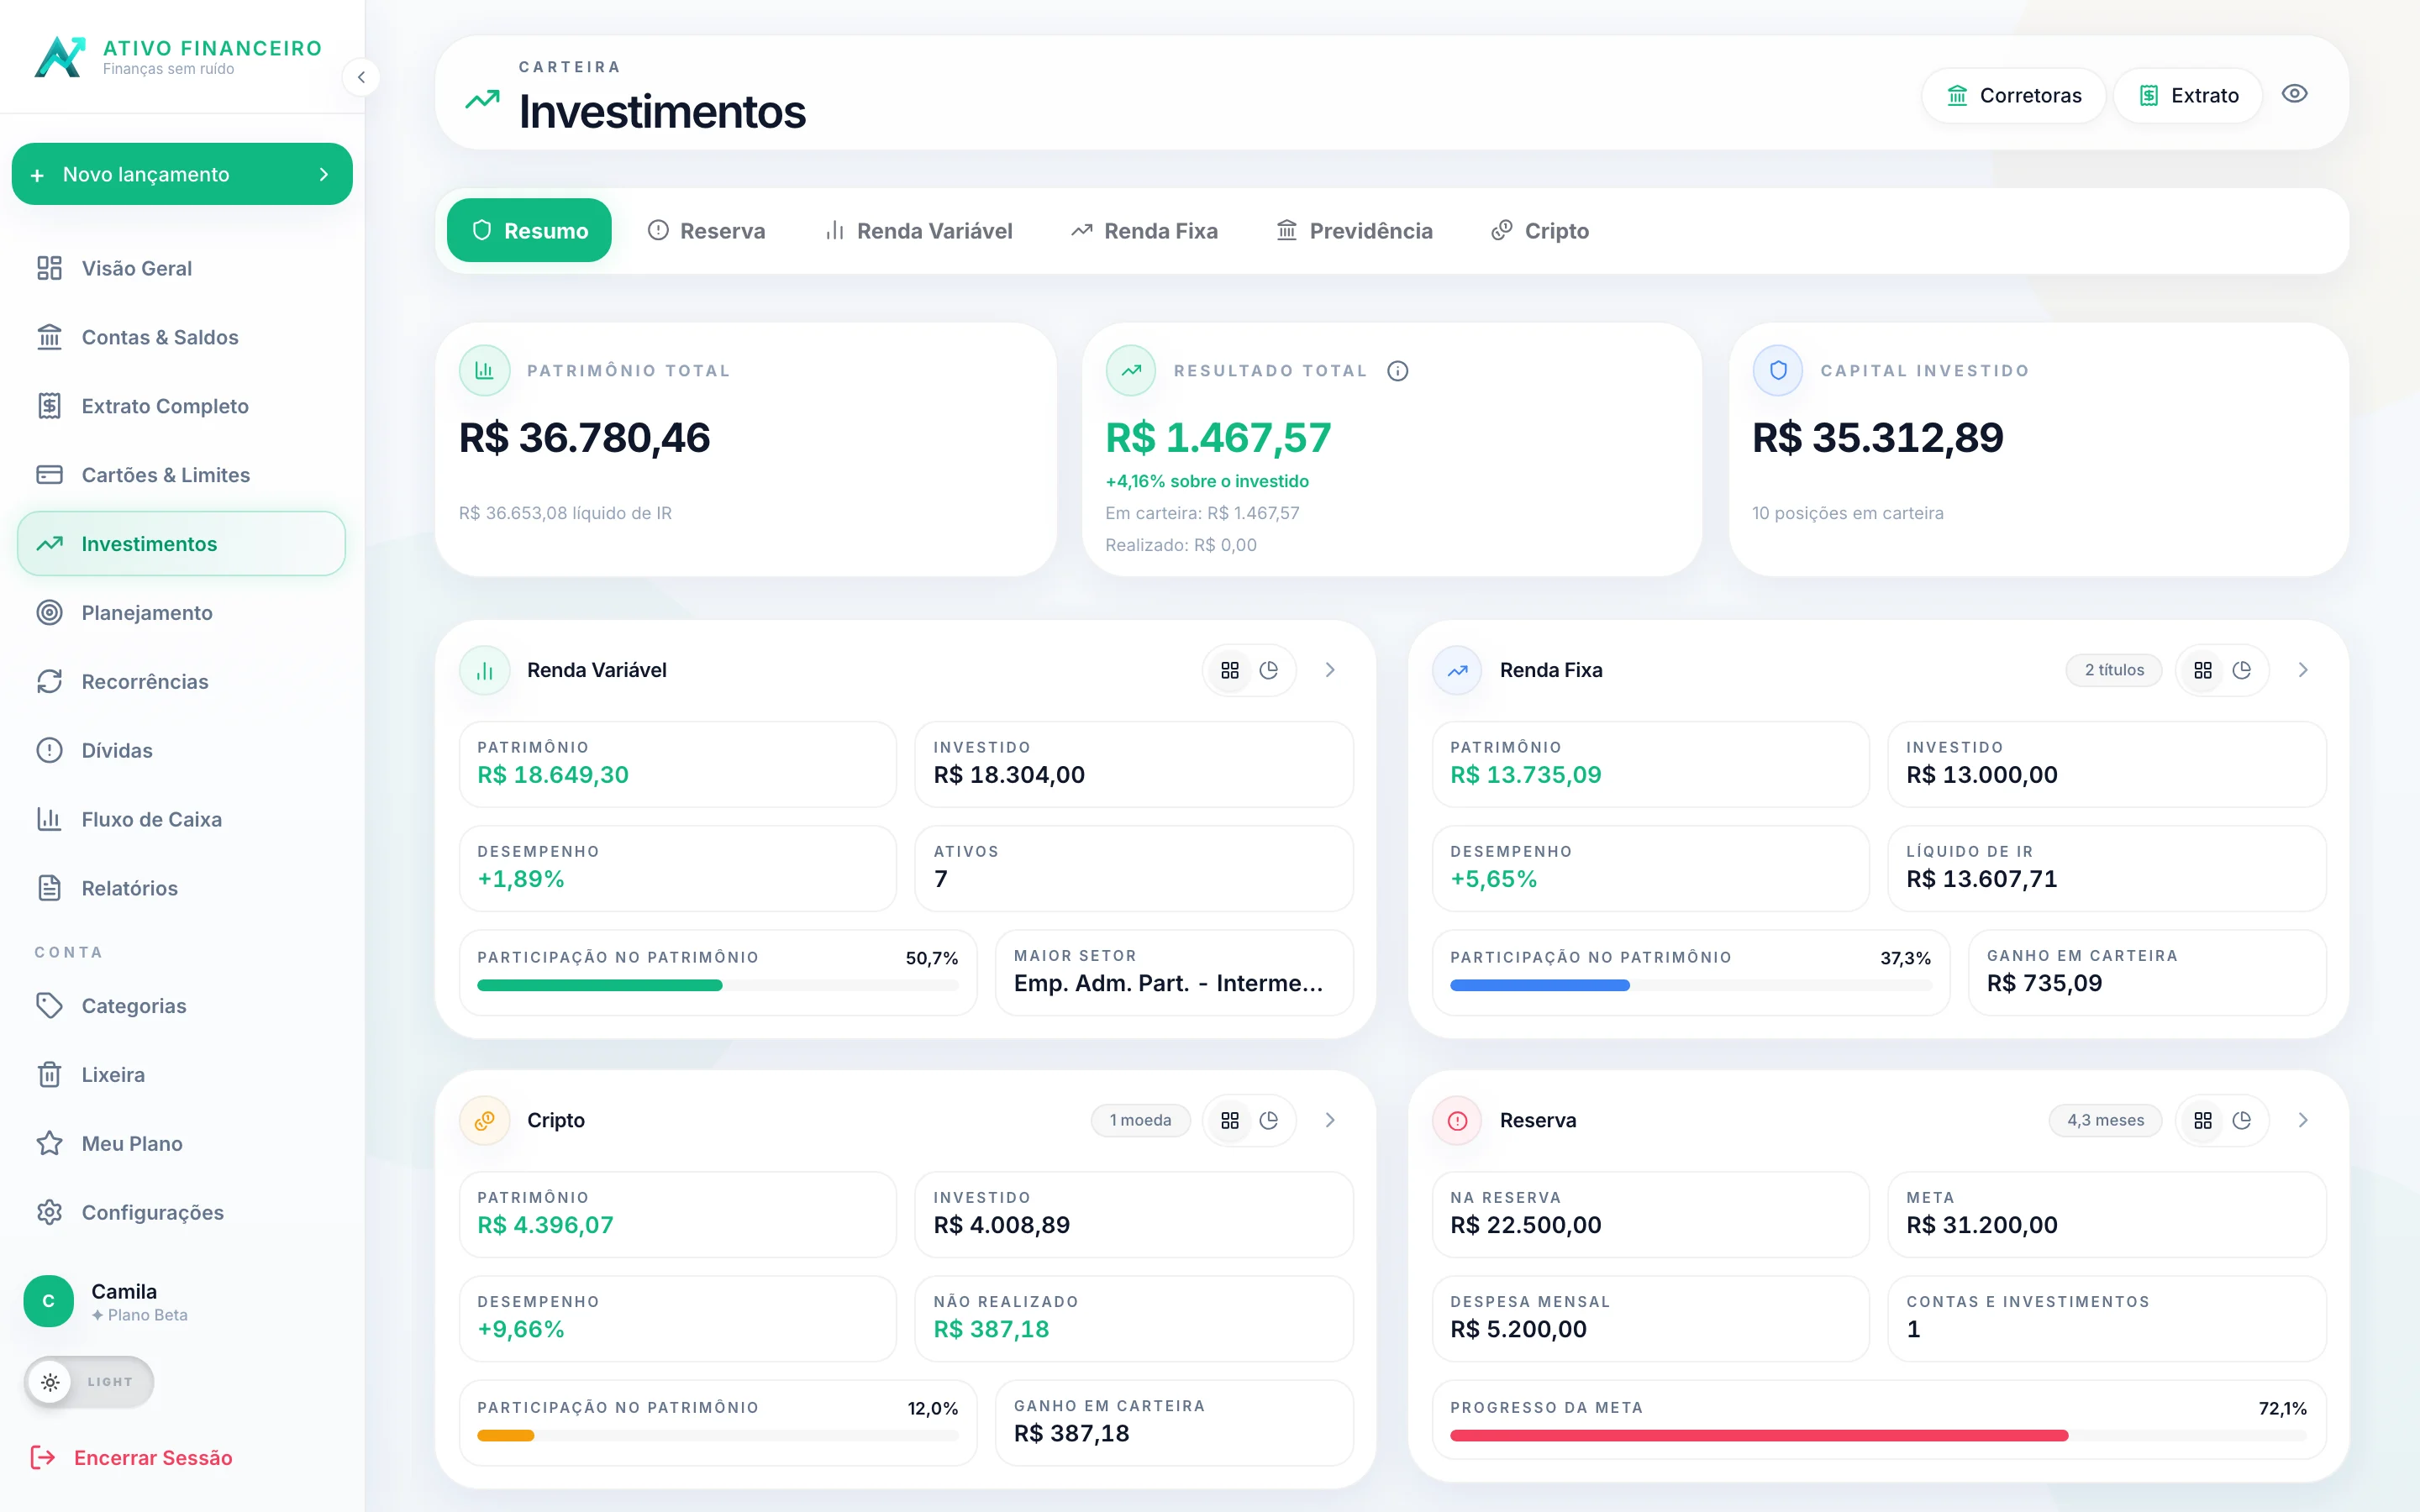This screenshot has width=2420, height=1512.
Task: Open Relatórios from the sidebar
Action: pyautogui.click(x=181, y=888)
